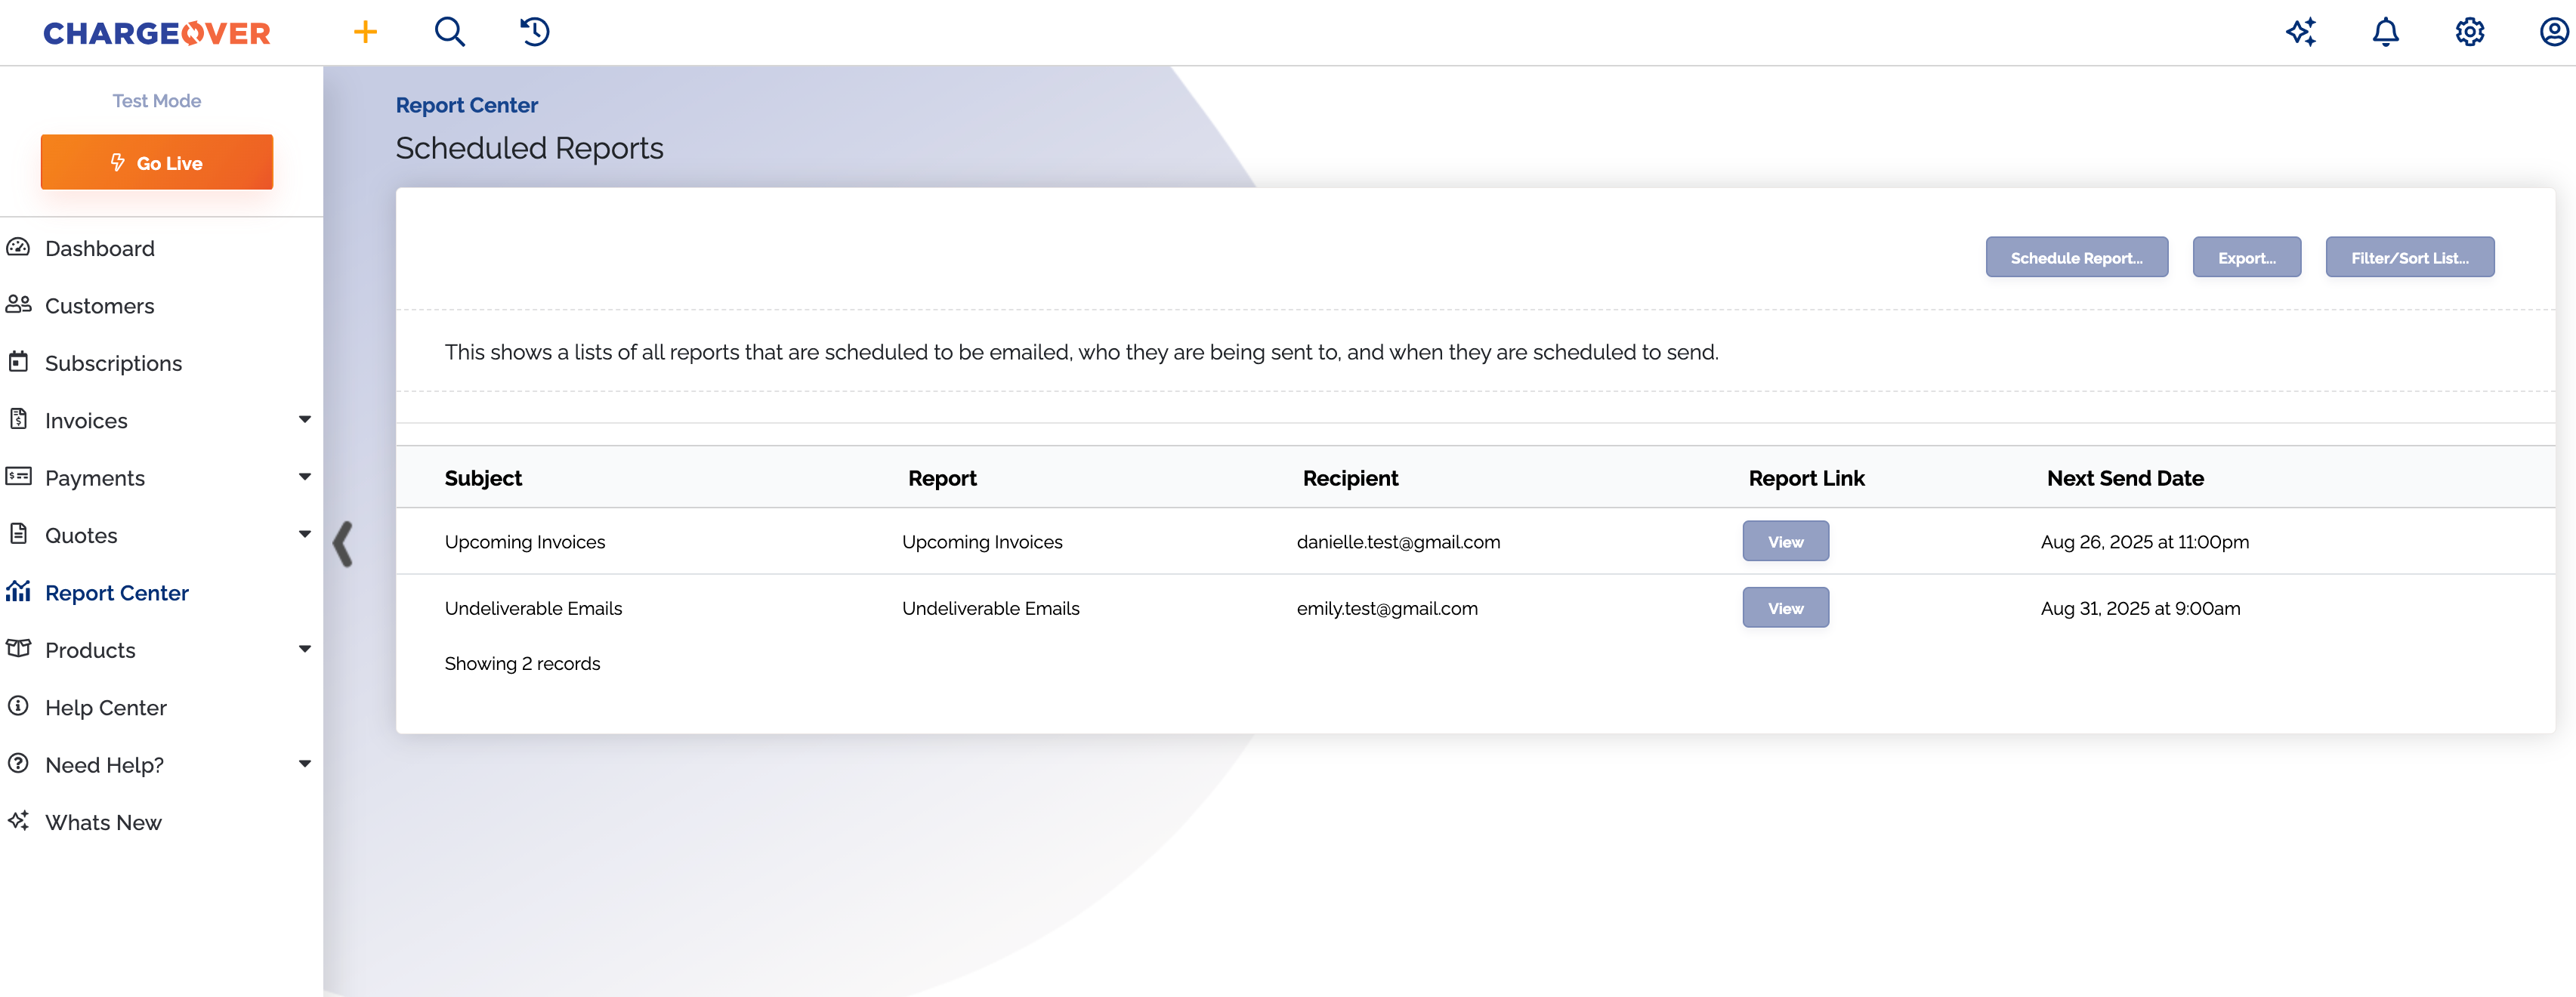Expand the Need Help? submenu arrow

point(304,764)
